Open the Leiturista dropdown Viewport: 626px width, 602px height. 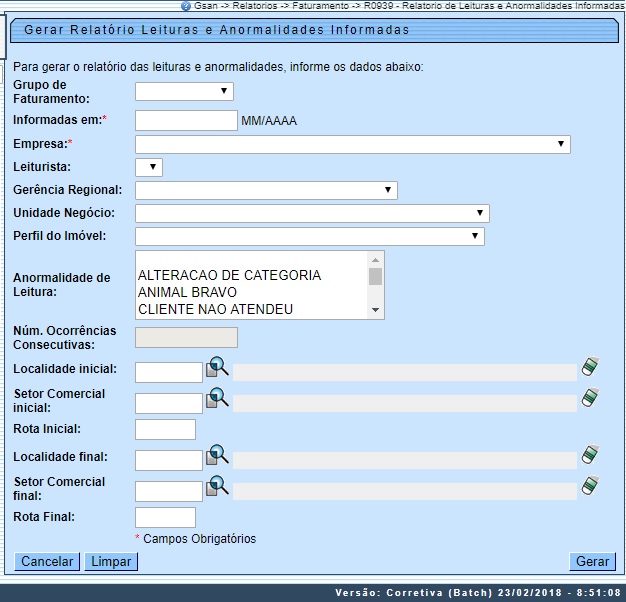click(x=149, y=168)
